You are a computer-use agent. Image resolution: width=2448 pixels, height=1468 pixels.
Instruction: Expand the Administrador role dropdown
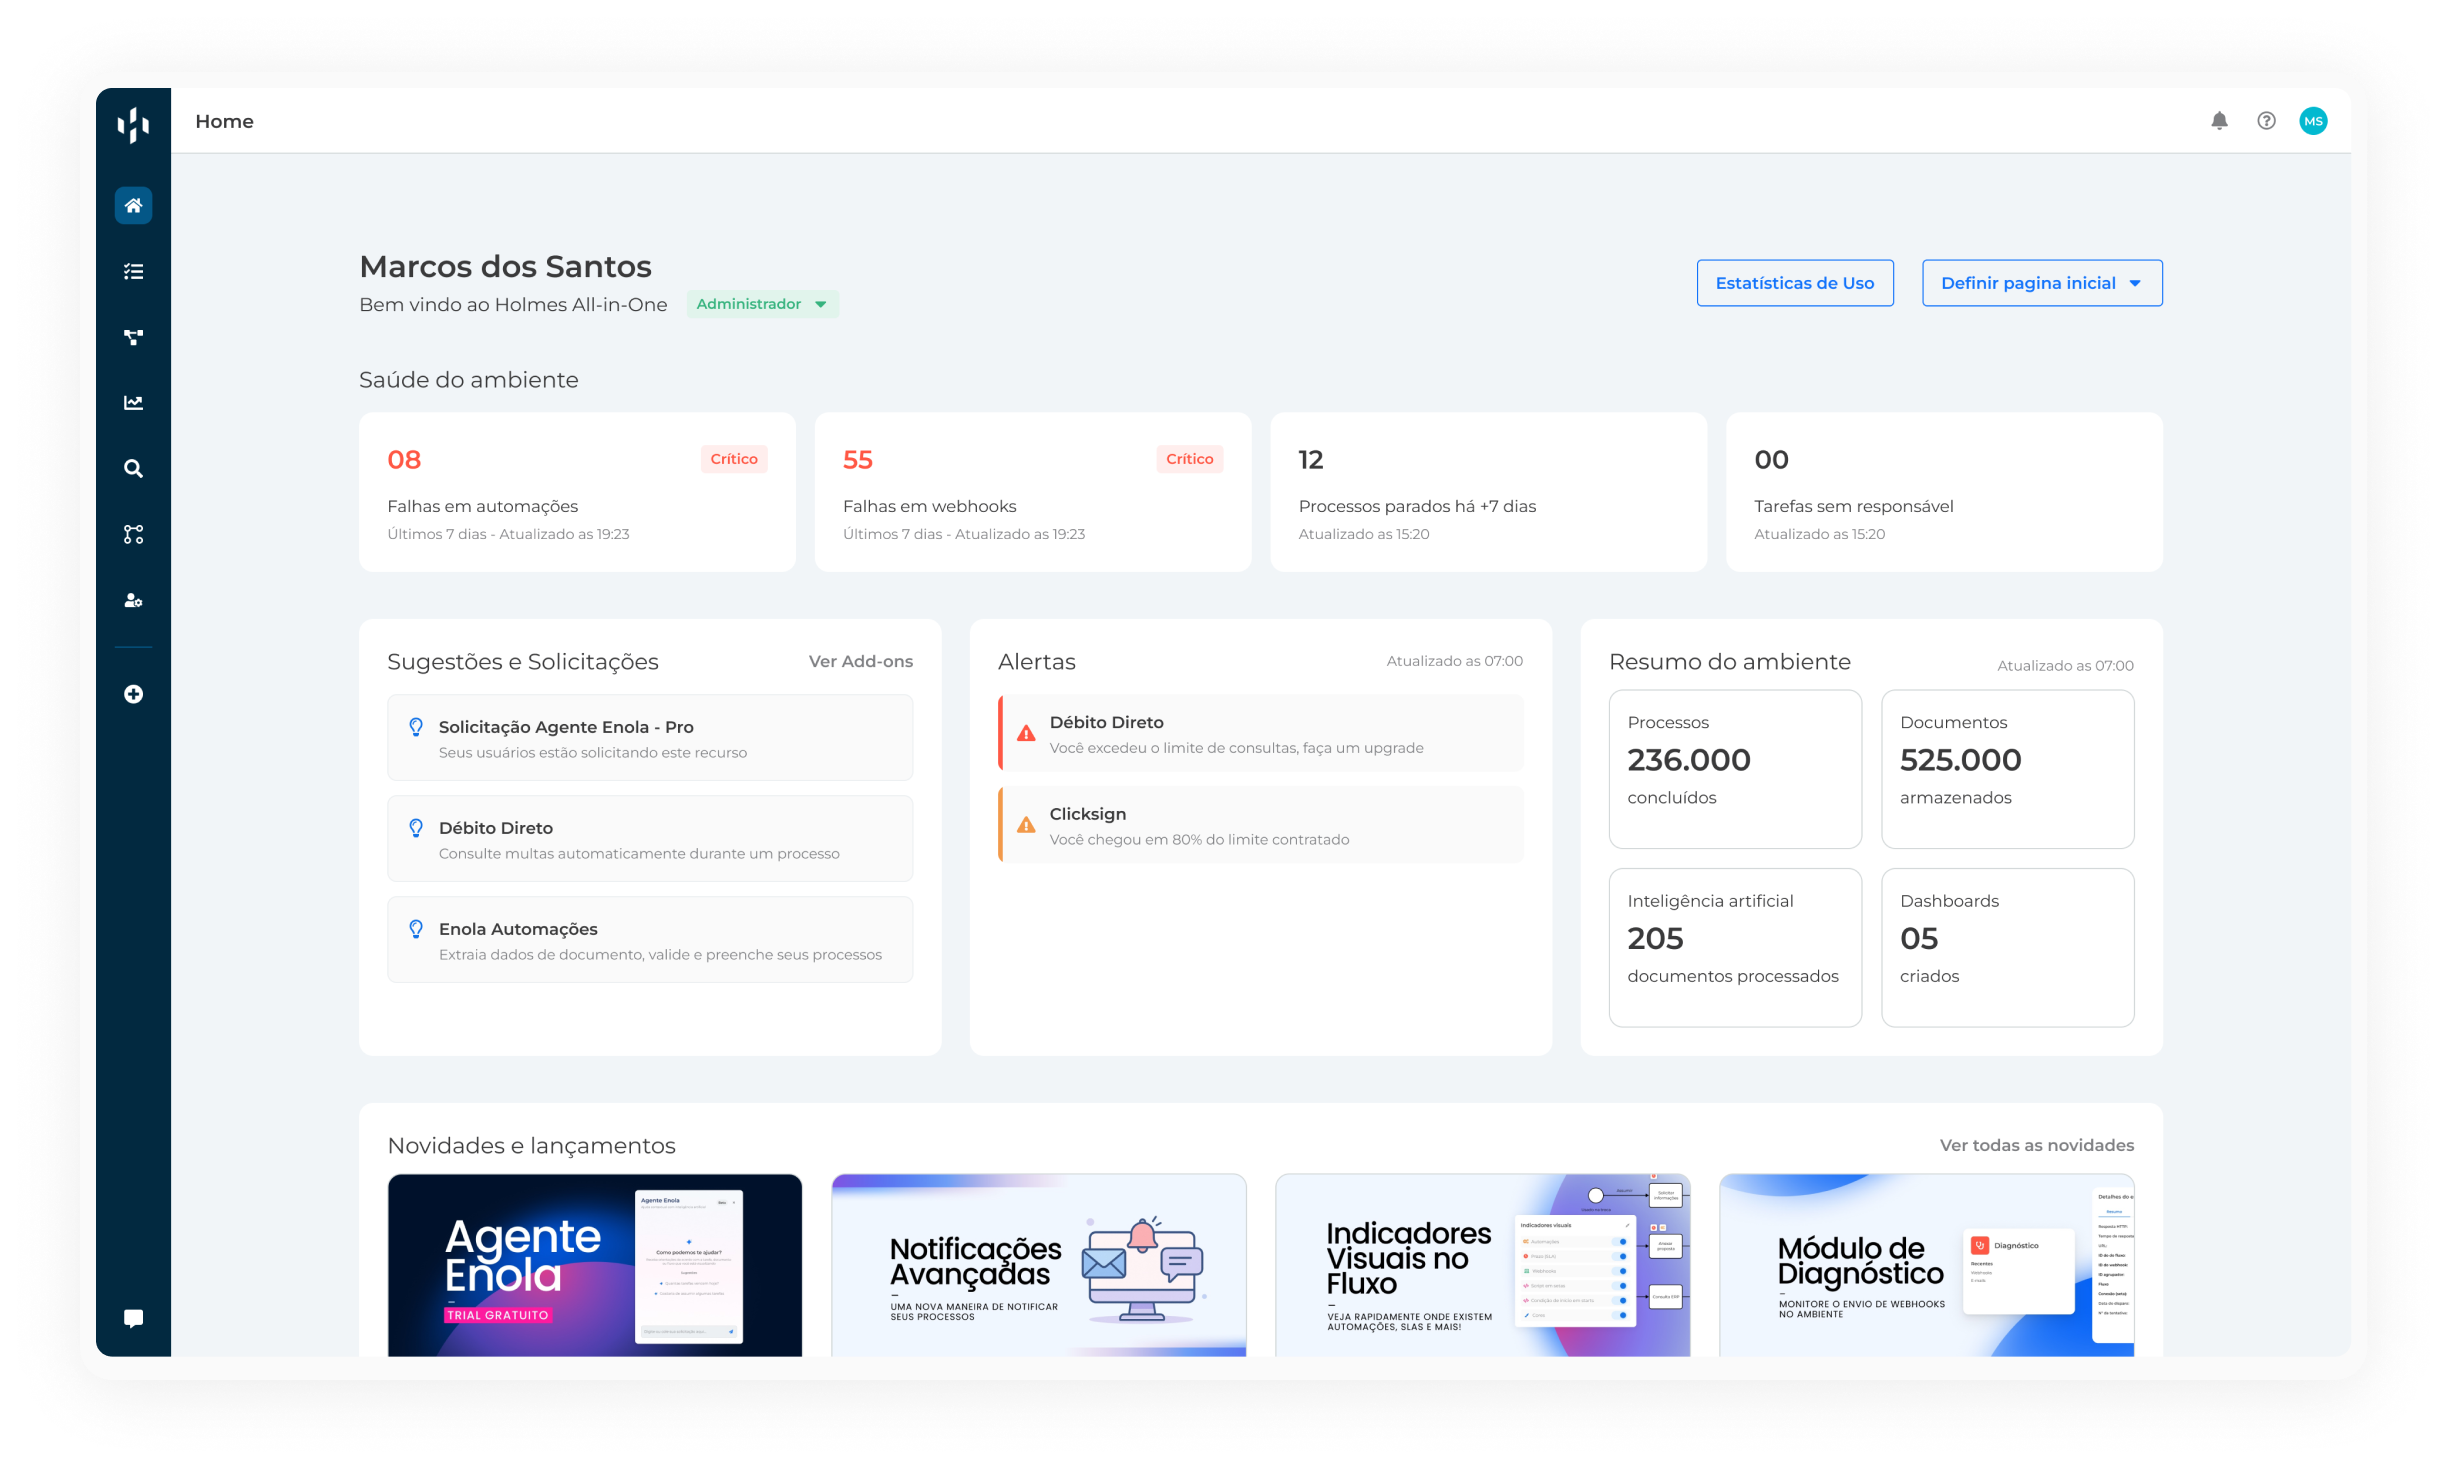[x=762, y=304]
